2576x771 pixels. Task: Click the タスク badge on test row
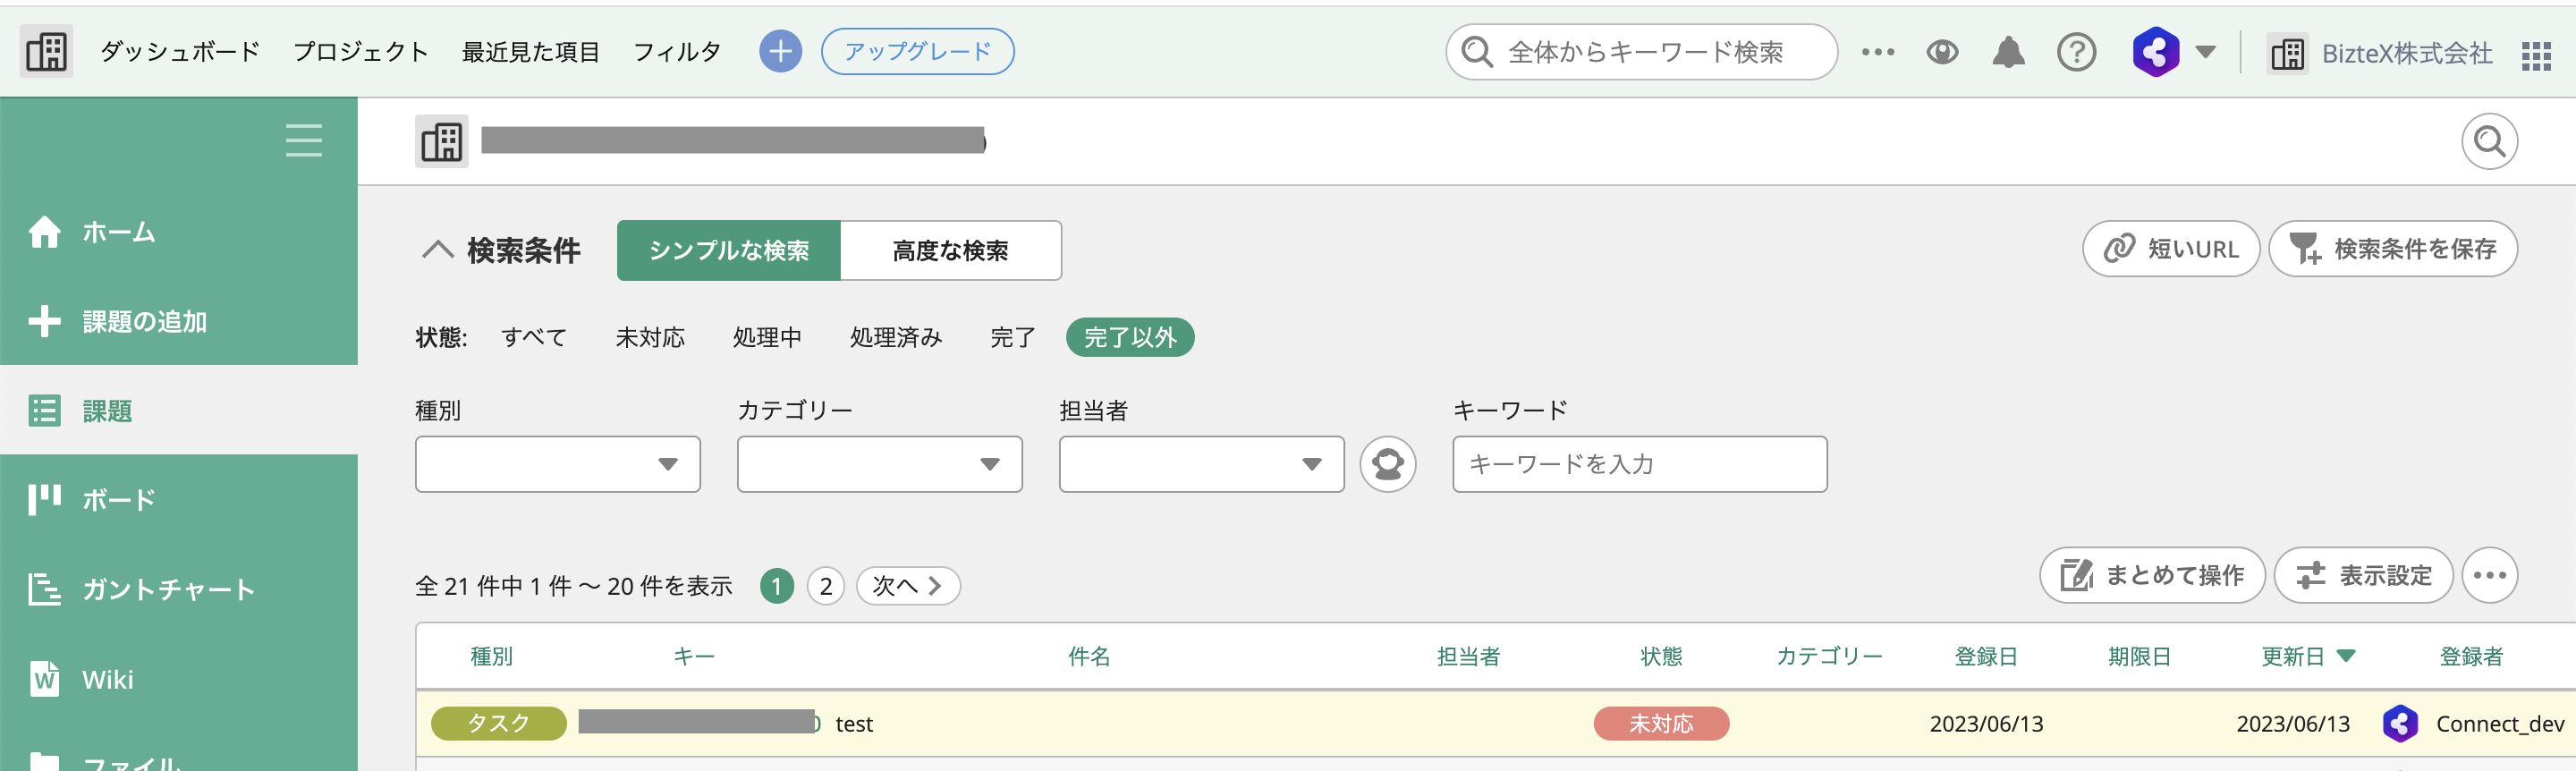coord(498,723)
